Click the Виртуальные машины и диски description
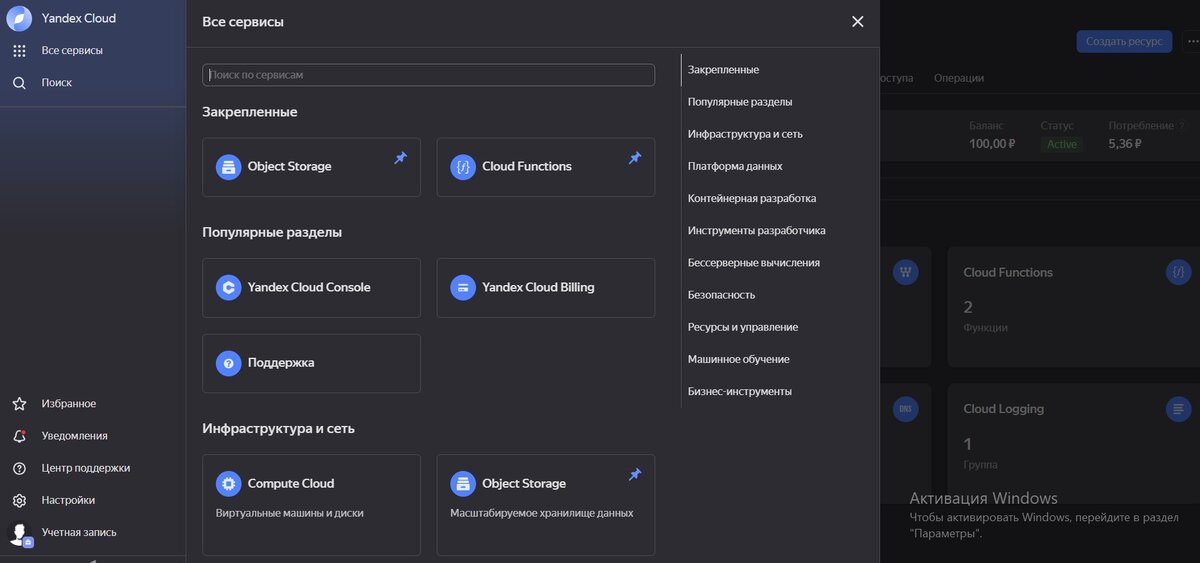 (290, 513)
